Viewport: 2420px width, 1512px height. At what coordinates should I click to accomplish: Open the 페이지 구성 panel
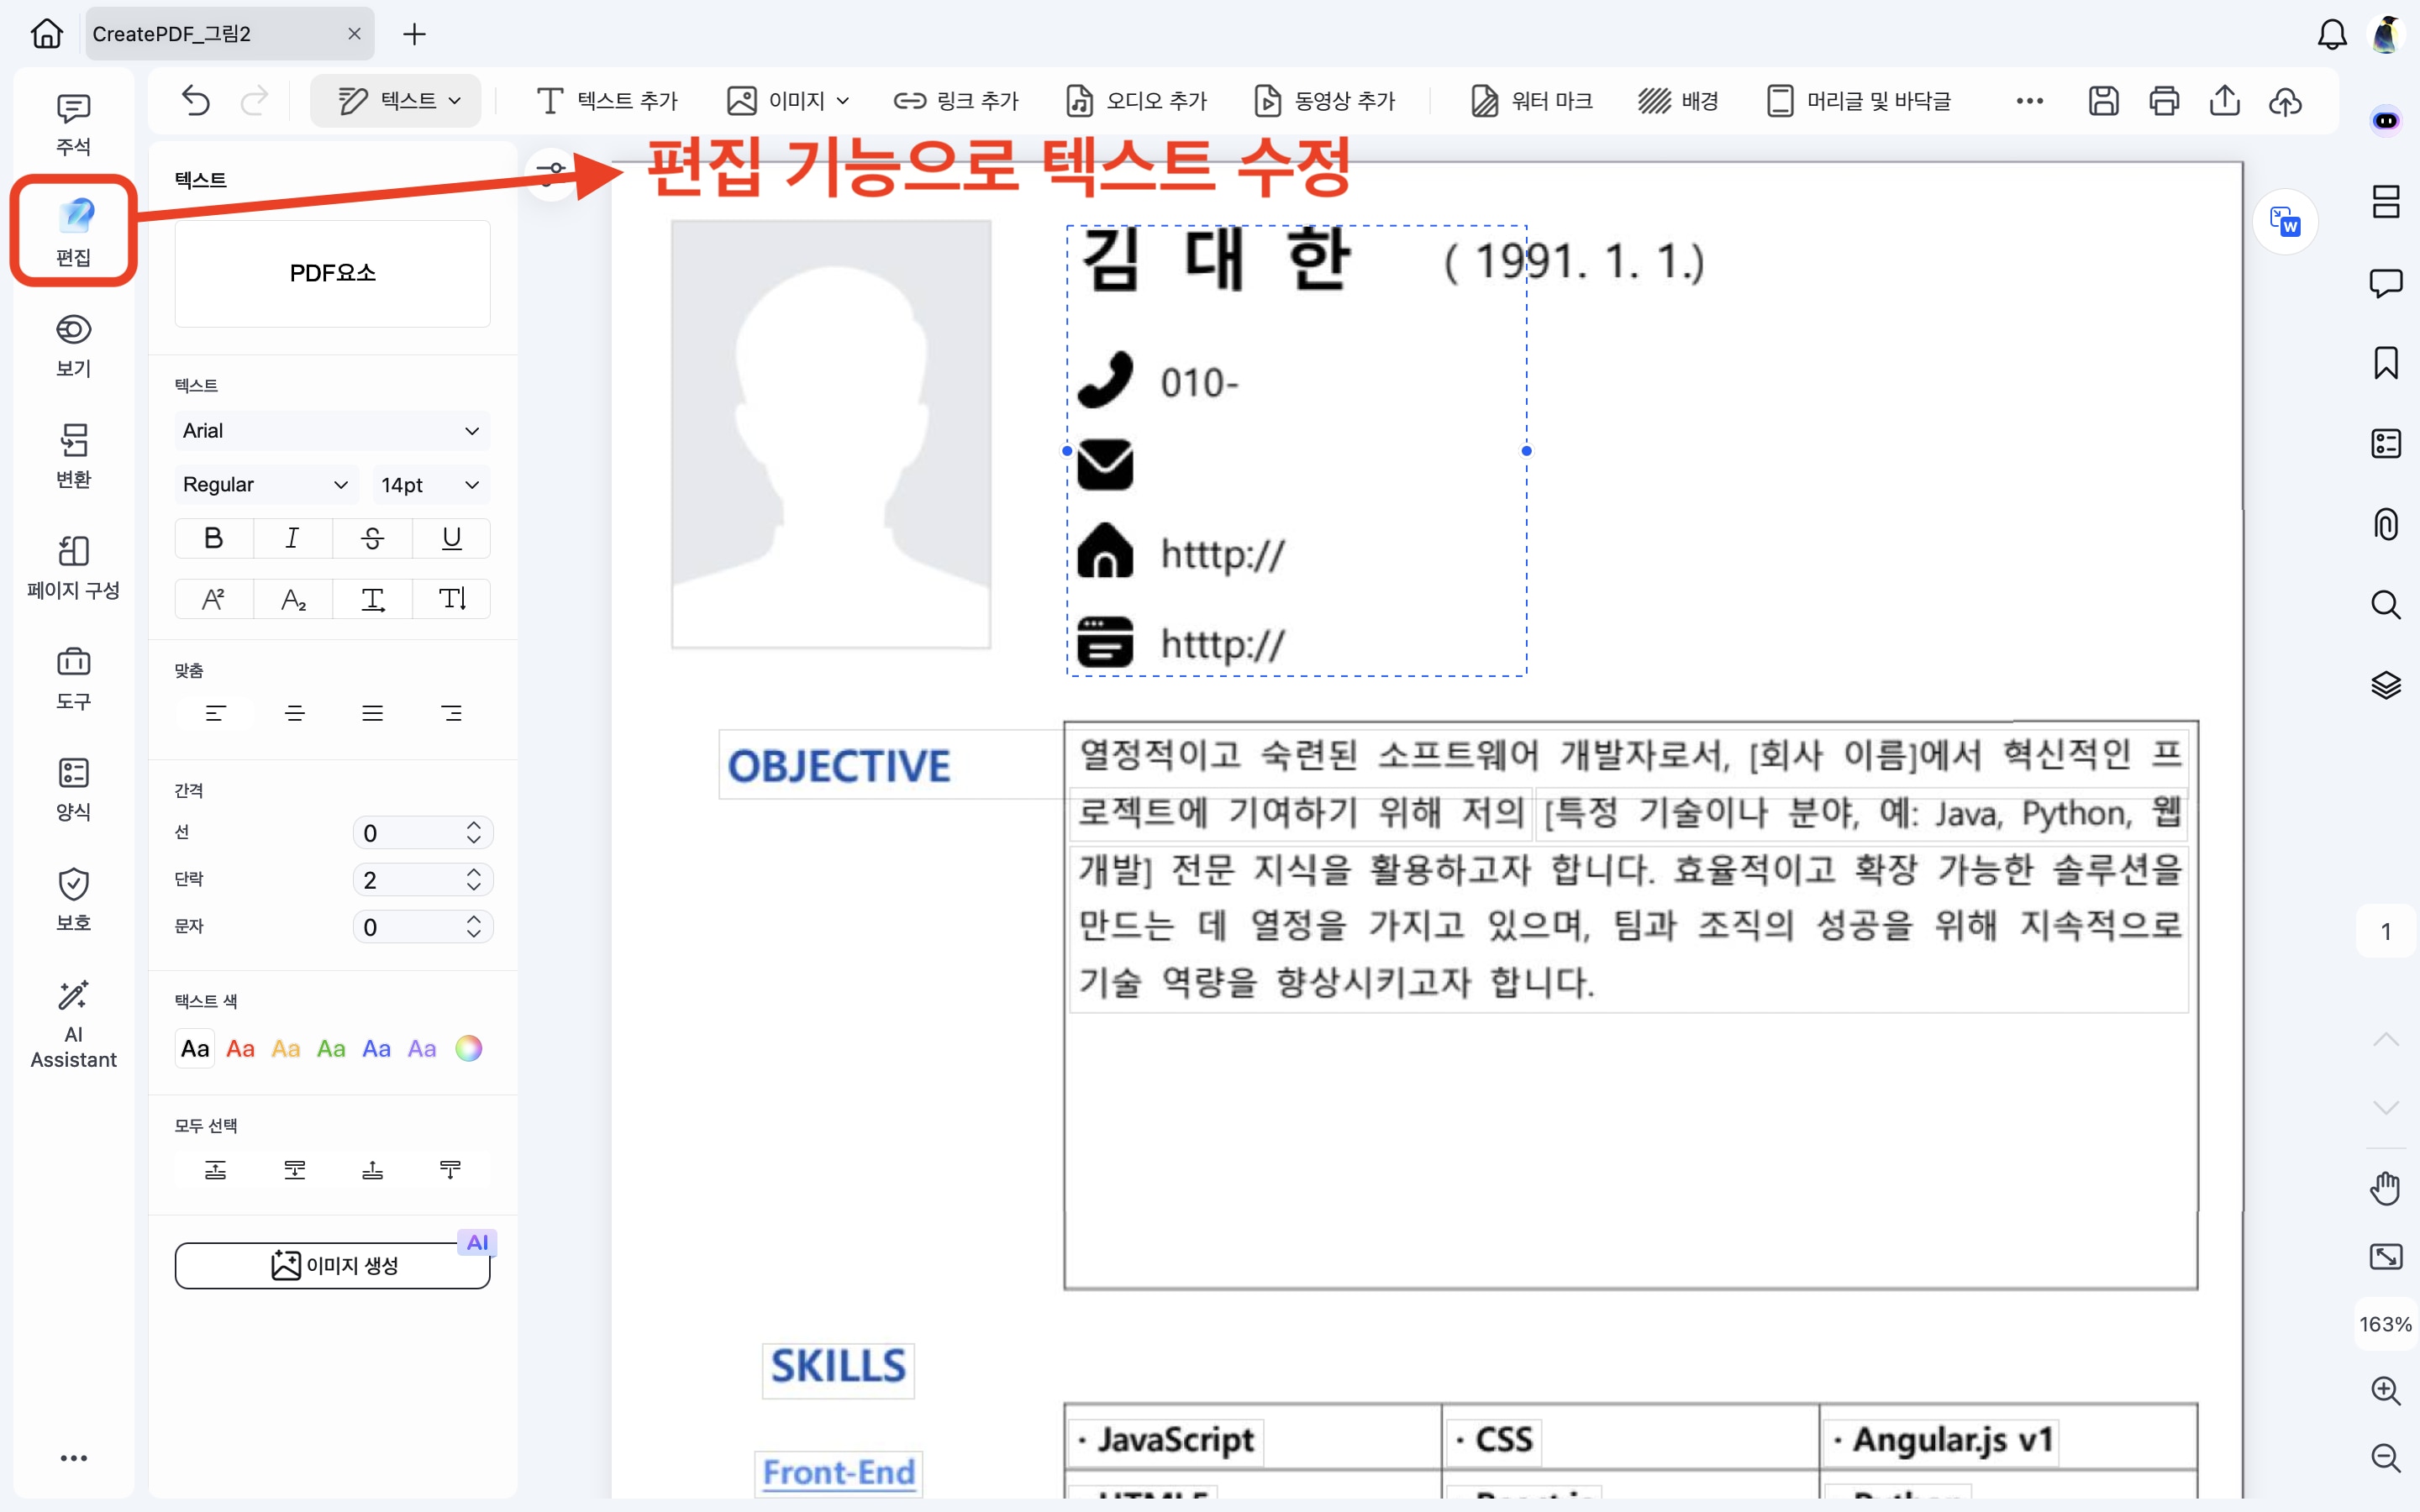tap(72, 566)
